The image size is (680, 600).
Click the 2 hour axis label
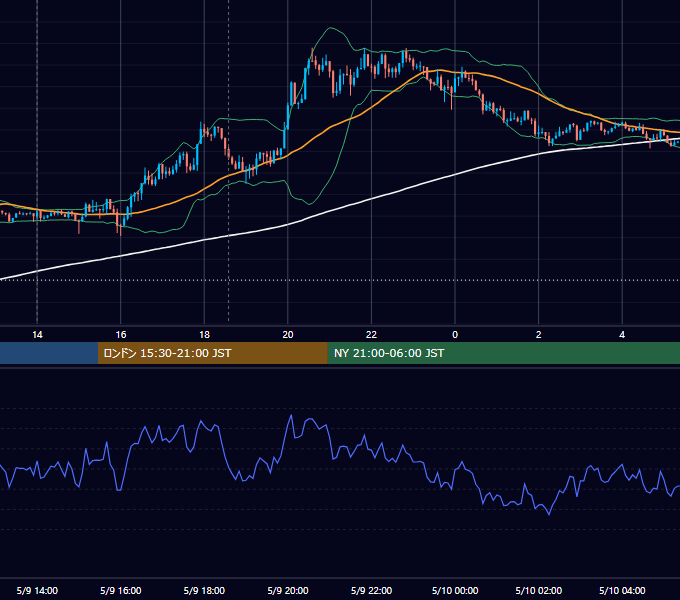(539, 335)
